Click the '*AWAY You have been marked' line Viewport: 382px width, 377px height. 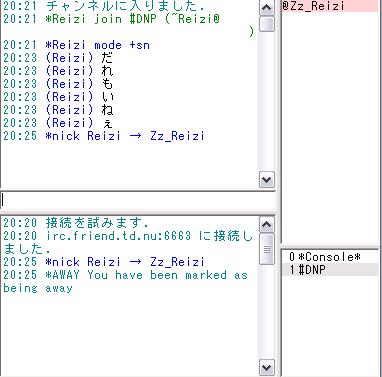(125, 281)
